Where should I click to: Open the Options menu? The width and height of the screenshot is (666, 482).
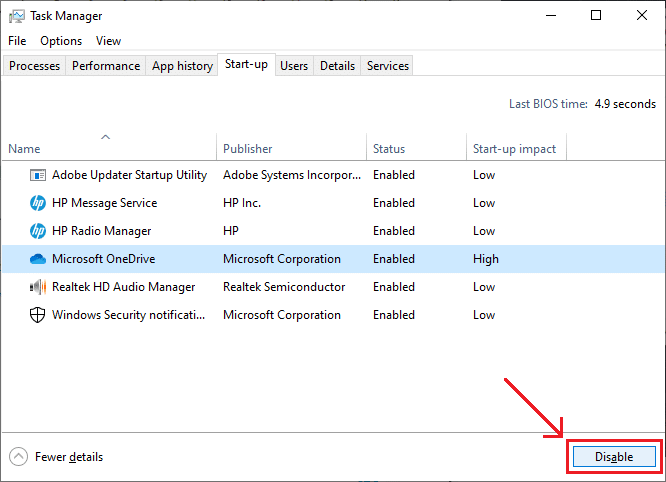point(61,41)
